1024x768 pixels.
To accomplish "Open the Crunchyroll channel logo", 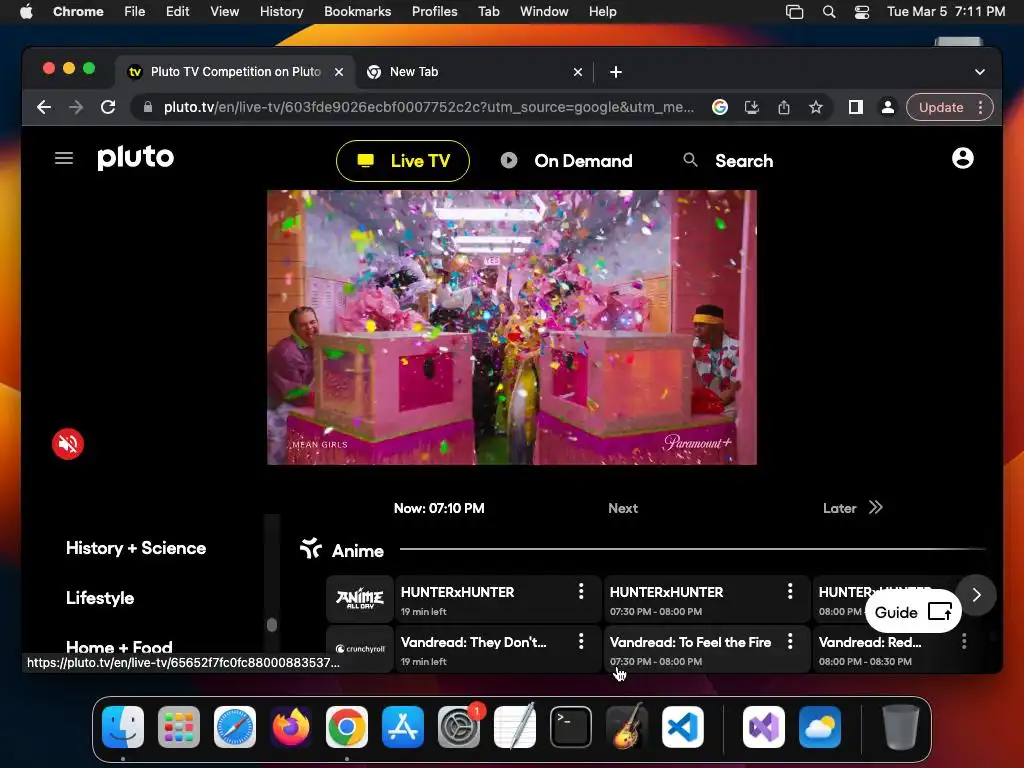I will 360,648.
